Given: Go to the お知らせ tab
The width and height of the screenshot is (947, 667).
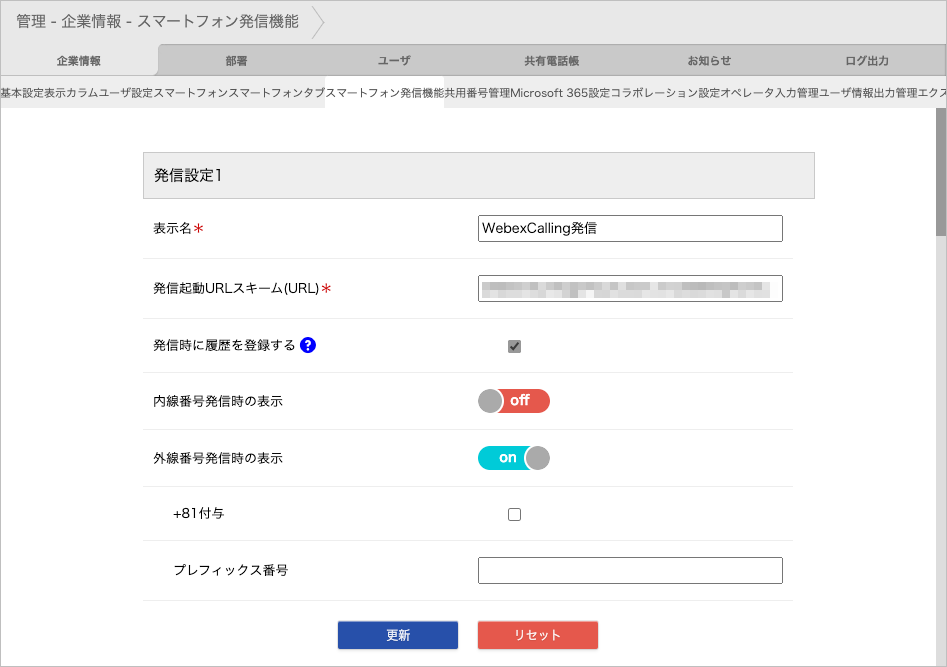Looking at the screenshot, I should coord(709,61).
